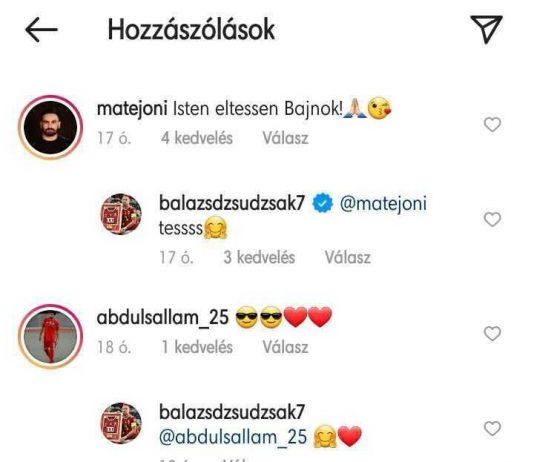Open the direct share paper plane icon
The width and height of the screenshot is (534, 462).
[486, 29]
